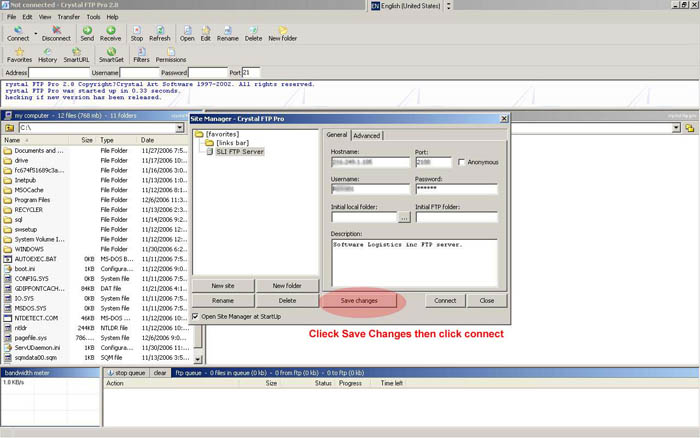Screen dimensions: 700x438
Task: Switch to the Advanced tab
Action: point(367,135)
